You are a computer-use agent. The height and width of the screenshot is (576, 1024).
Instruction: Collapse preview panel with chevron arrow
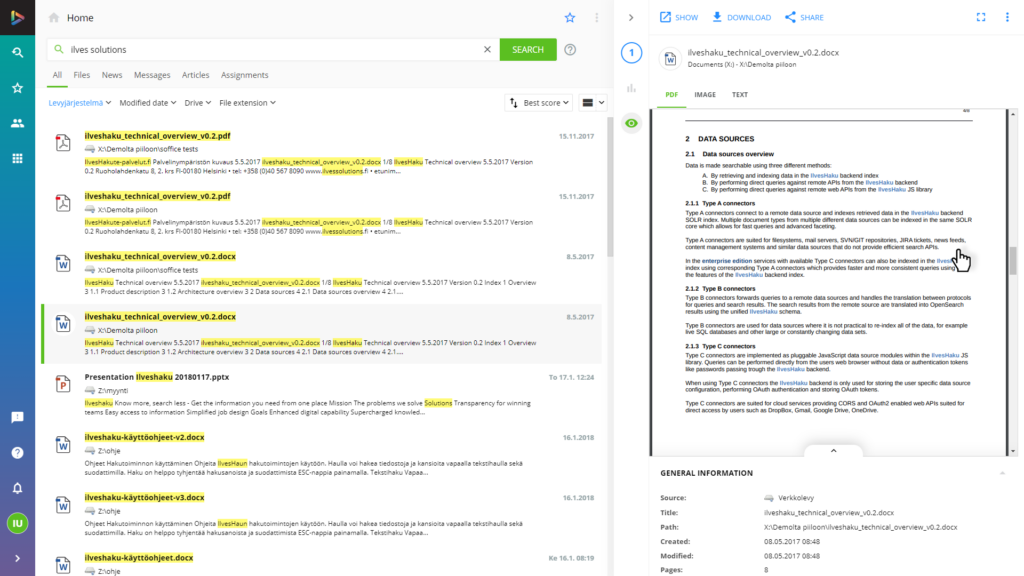pos(631,18)
